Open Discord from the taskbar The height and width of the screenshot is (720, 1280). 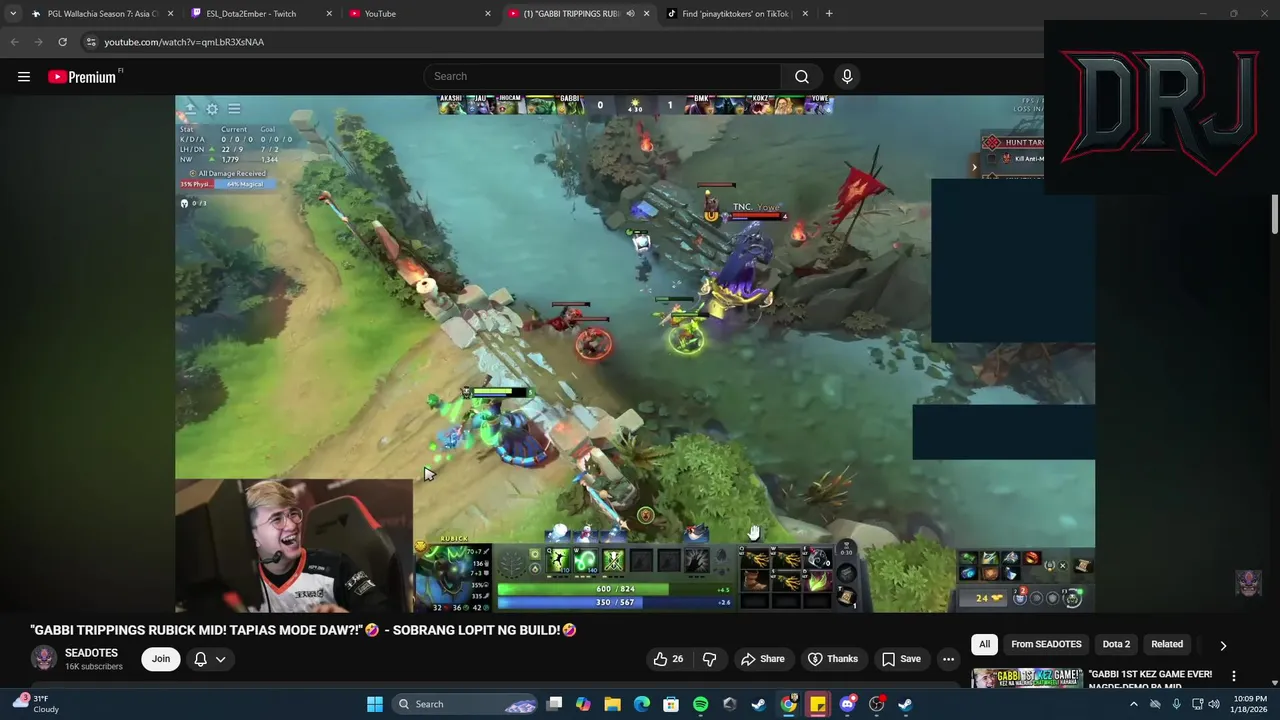click(847, 704)
